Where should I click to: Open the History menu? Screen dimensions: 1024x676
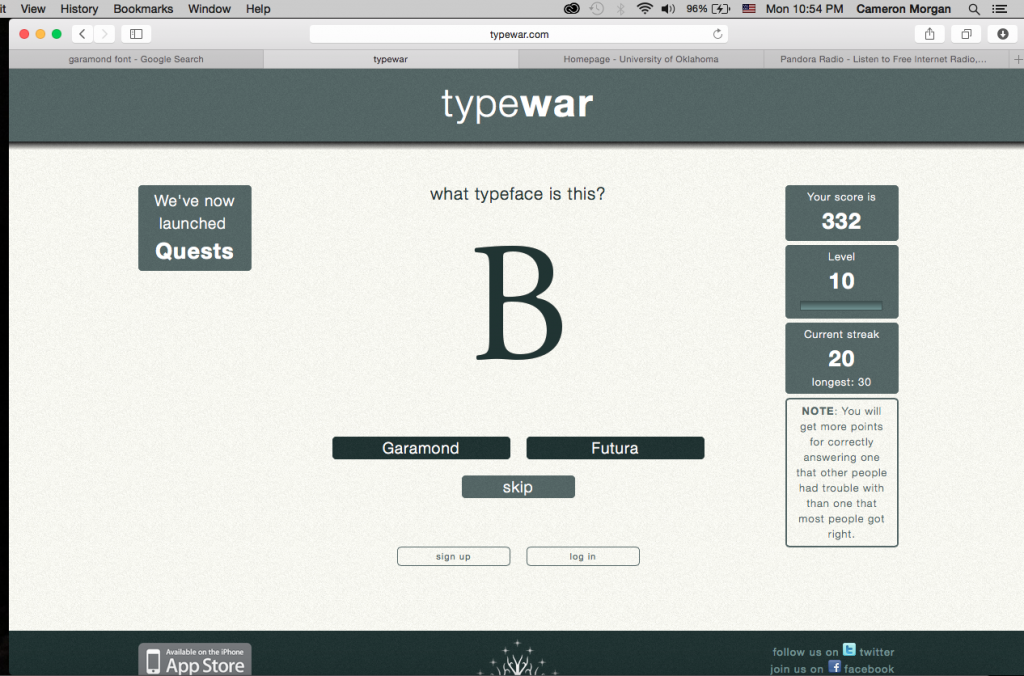pyautogui.click(x=79, y=8)
